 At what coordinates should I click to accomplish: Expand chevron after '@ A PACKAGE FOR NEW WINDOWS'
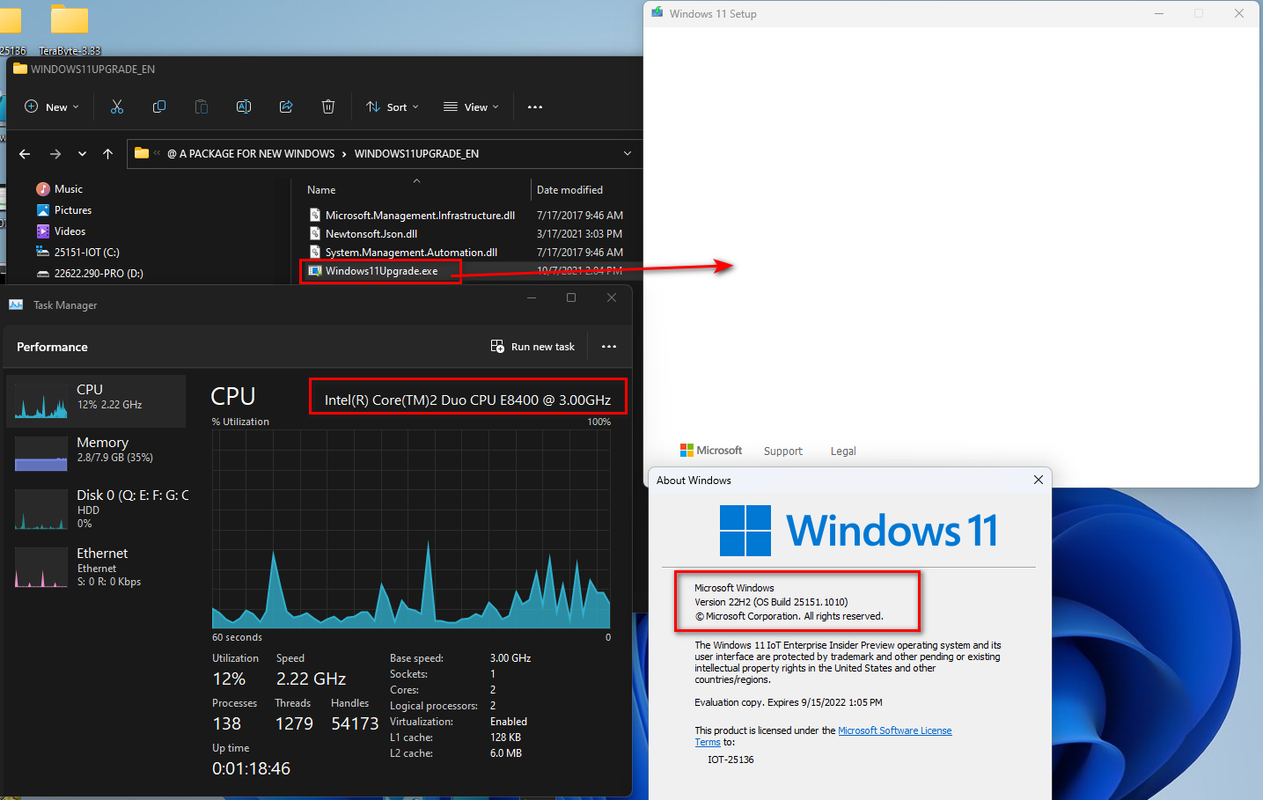click(344, 154)
